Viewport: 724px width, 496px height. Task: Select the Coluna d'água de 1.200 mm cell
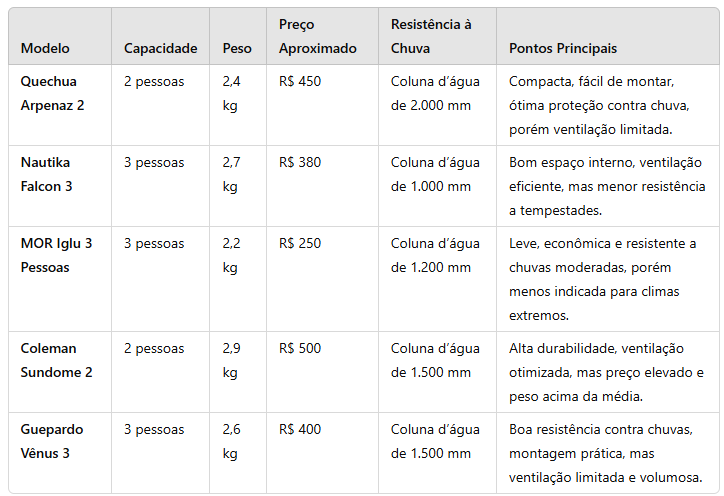[430, 255]
